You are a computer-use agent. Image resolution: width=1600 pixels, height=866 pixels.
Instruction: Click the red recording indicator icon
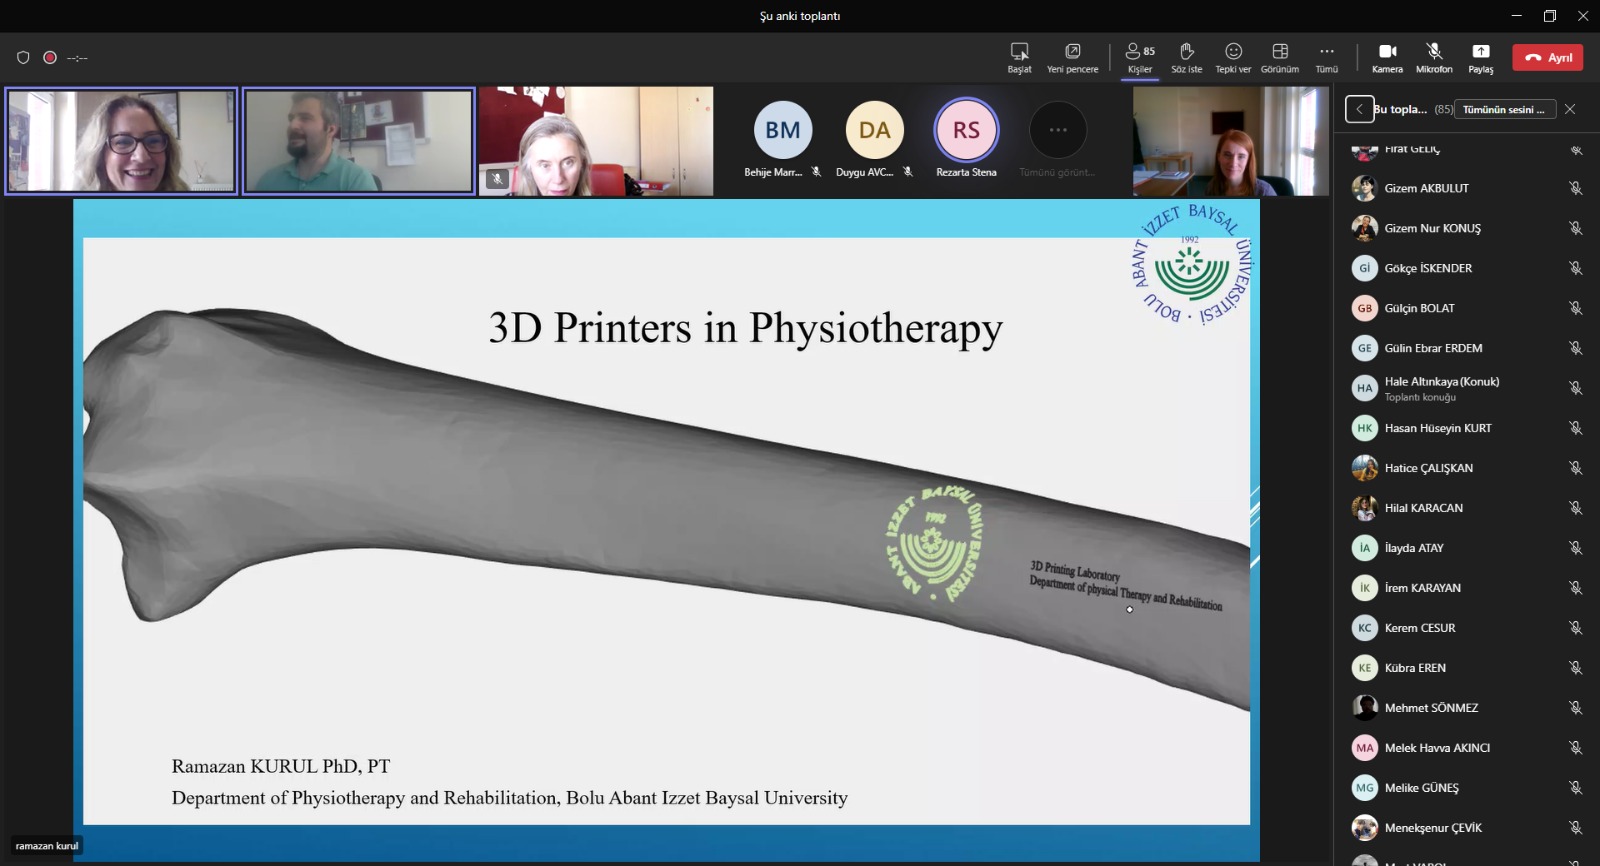[x=50, y=58]
